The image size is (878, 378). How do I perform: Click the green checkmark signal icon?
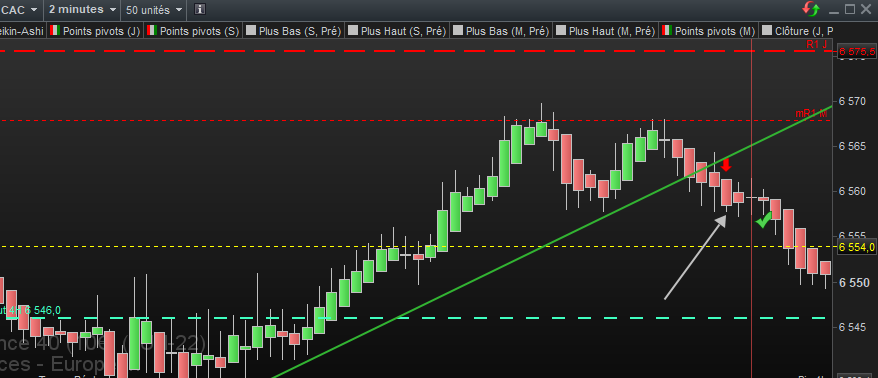coord(763,221)
